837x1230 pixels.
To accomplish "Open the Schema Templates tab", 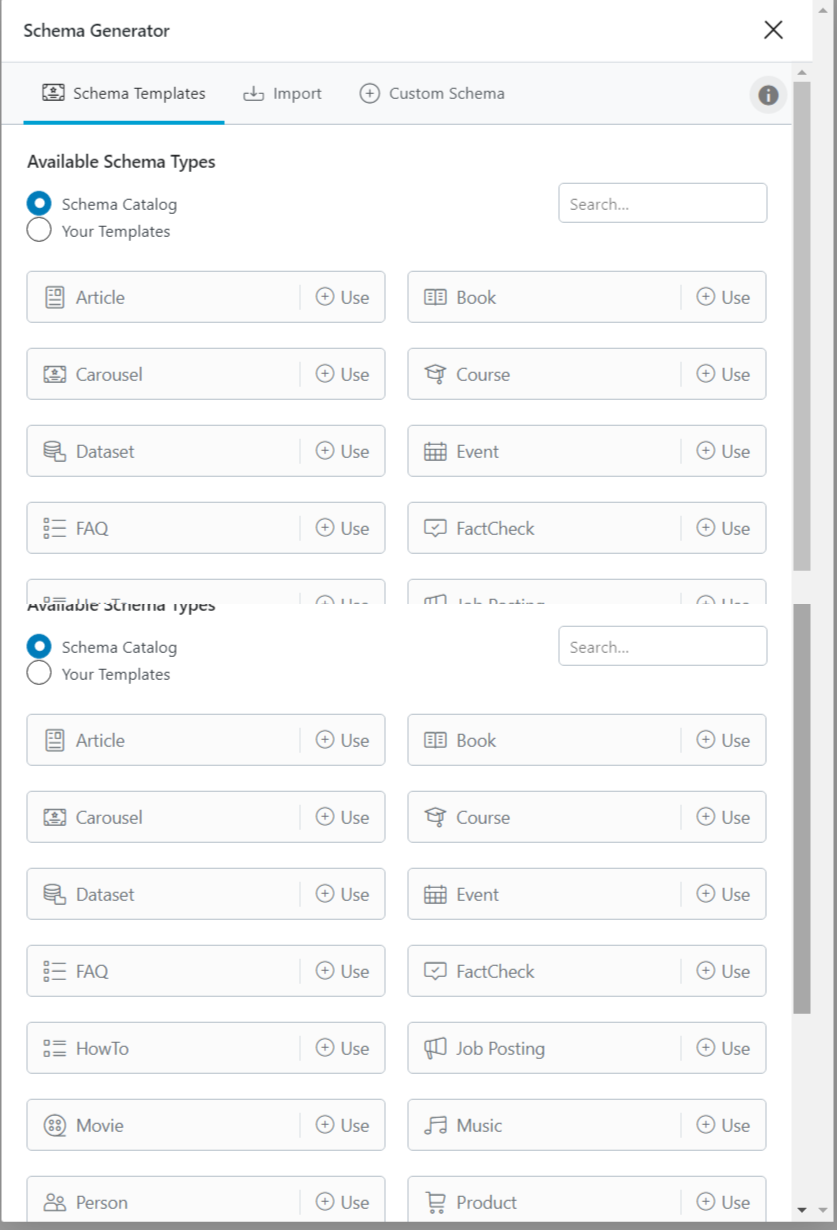I will [x=124, y=94].
